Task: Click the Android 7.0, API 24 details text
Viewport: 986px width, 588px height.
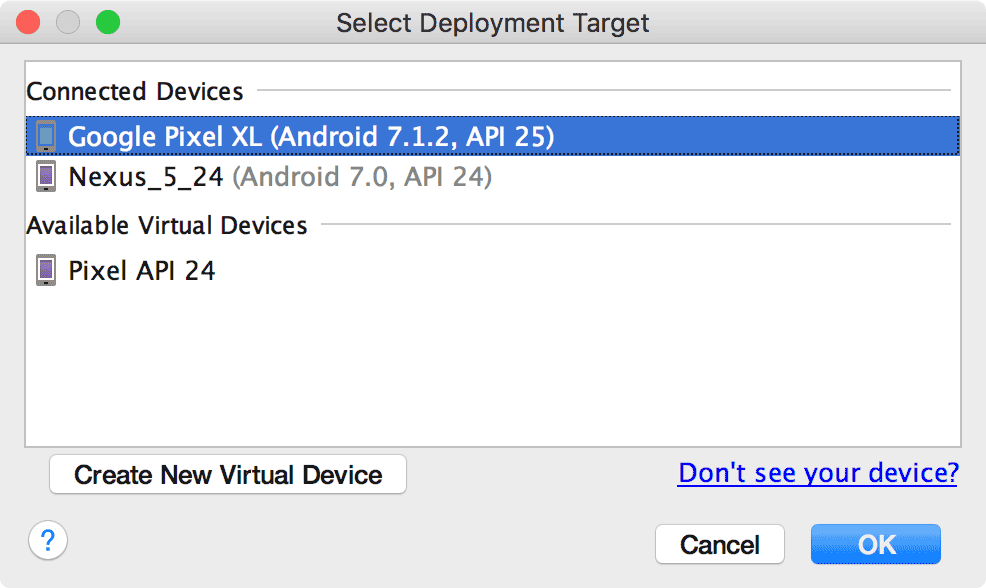Action: pos(362,177)
